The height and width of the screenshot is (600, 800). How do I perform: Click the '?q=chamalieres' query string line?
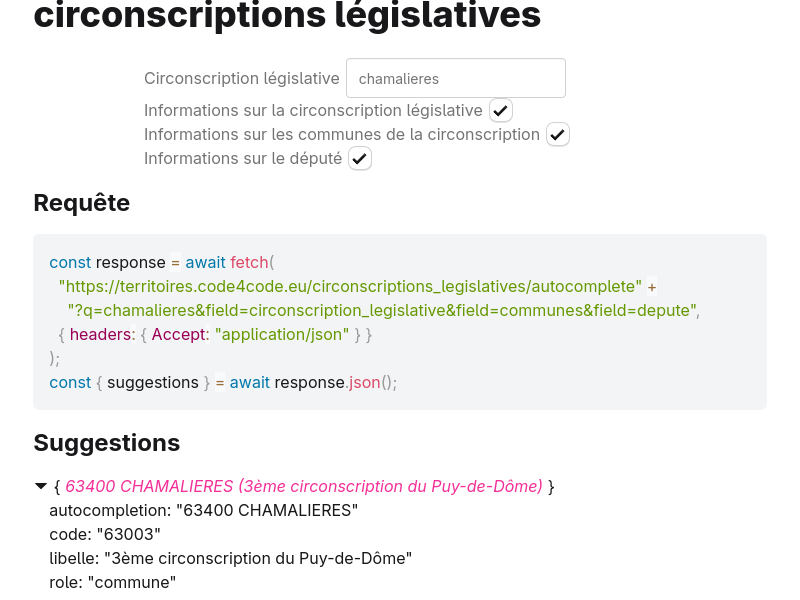point(382,310)
